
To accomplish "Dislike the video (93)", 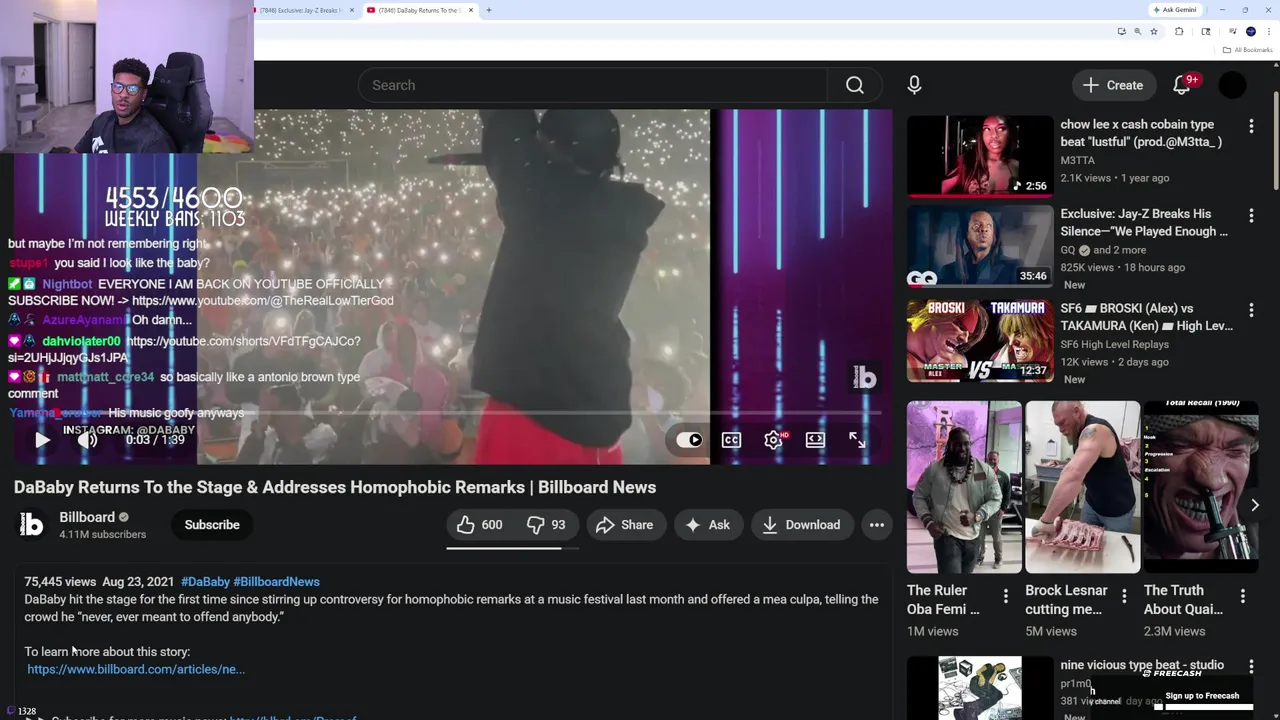I will pos(546,524).
